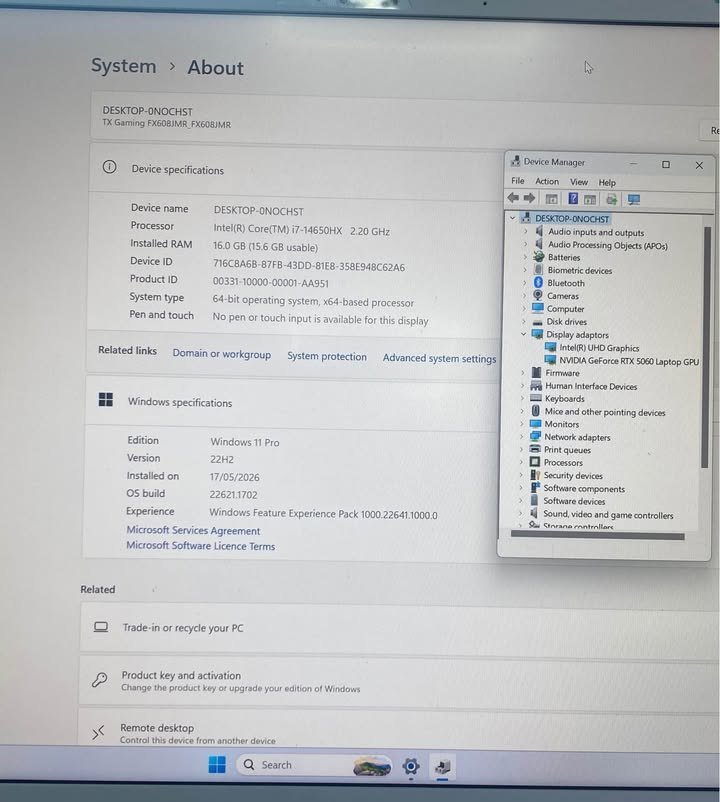Click the Keyboards category icon

pos(536,398)
